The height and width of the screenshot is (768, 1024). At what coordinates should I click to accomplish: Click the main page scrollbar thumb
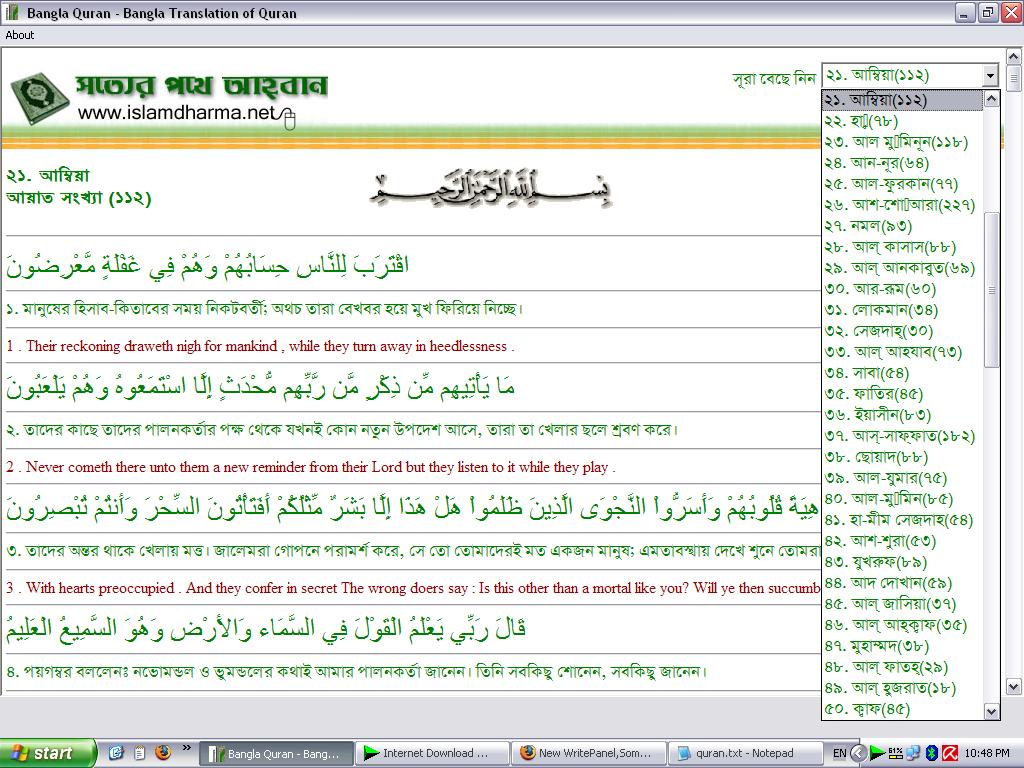coord(1014,79)
